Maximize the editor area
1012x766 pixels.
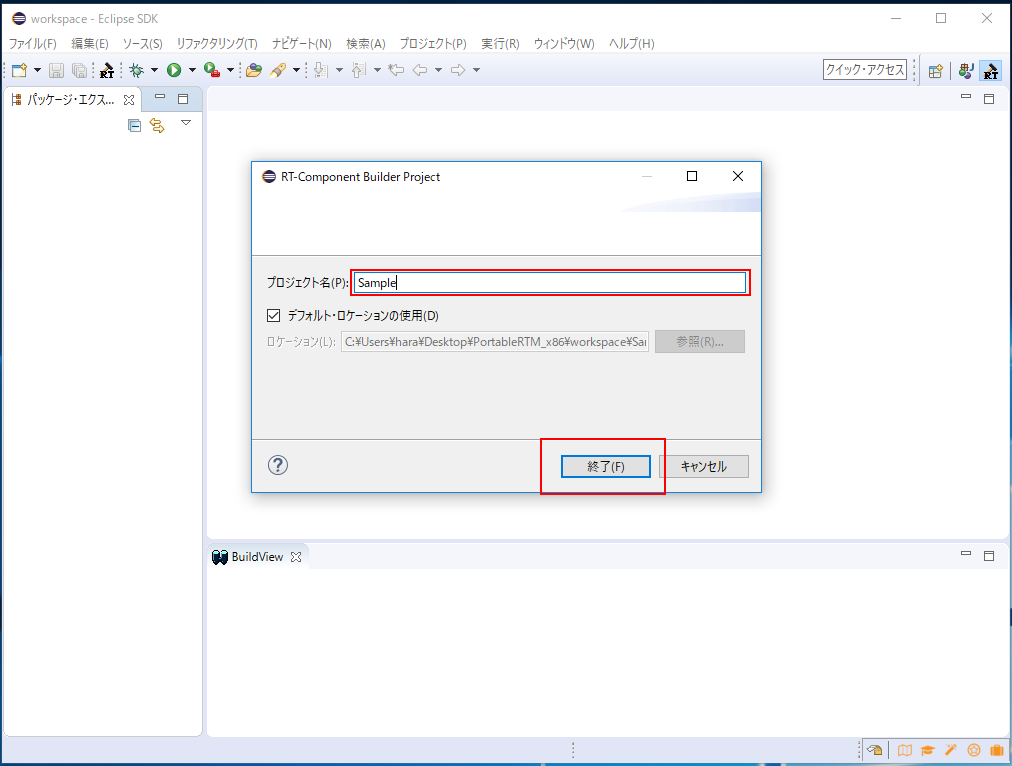pyautogui.click(x=989, y=99)
